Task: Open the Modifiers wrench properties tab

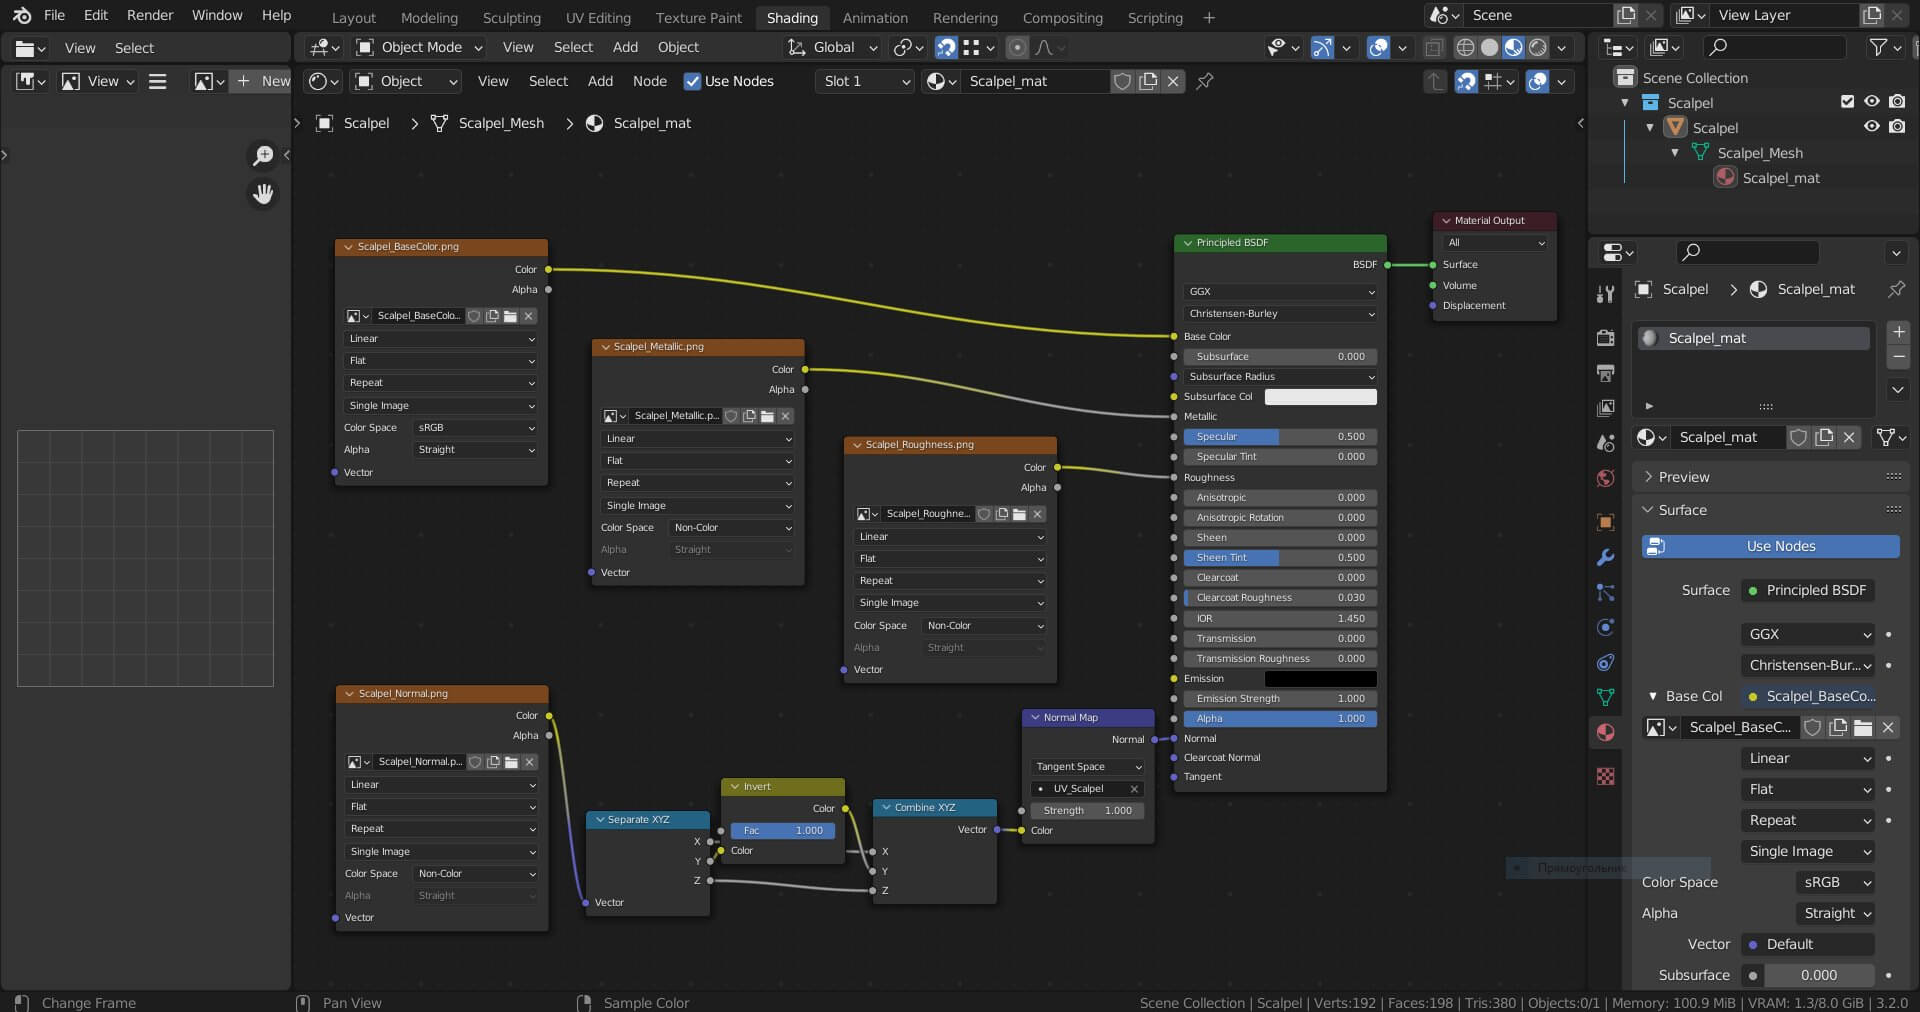Action: point(1606,557)
